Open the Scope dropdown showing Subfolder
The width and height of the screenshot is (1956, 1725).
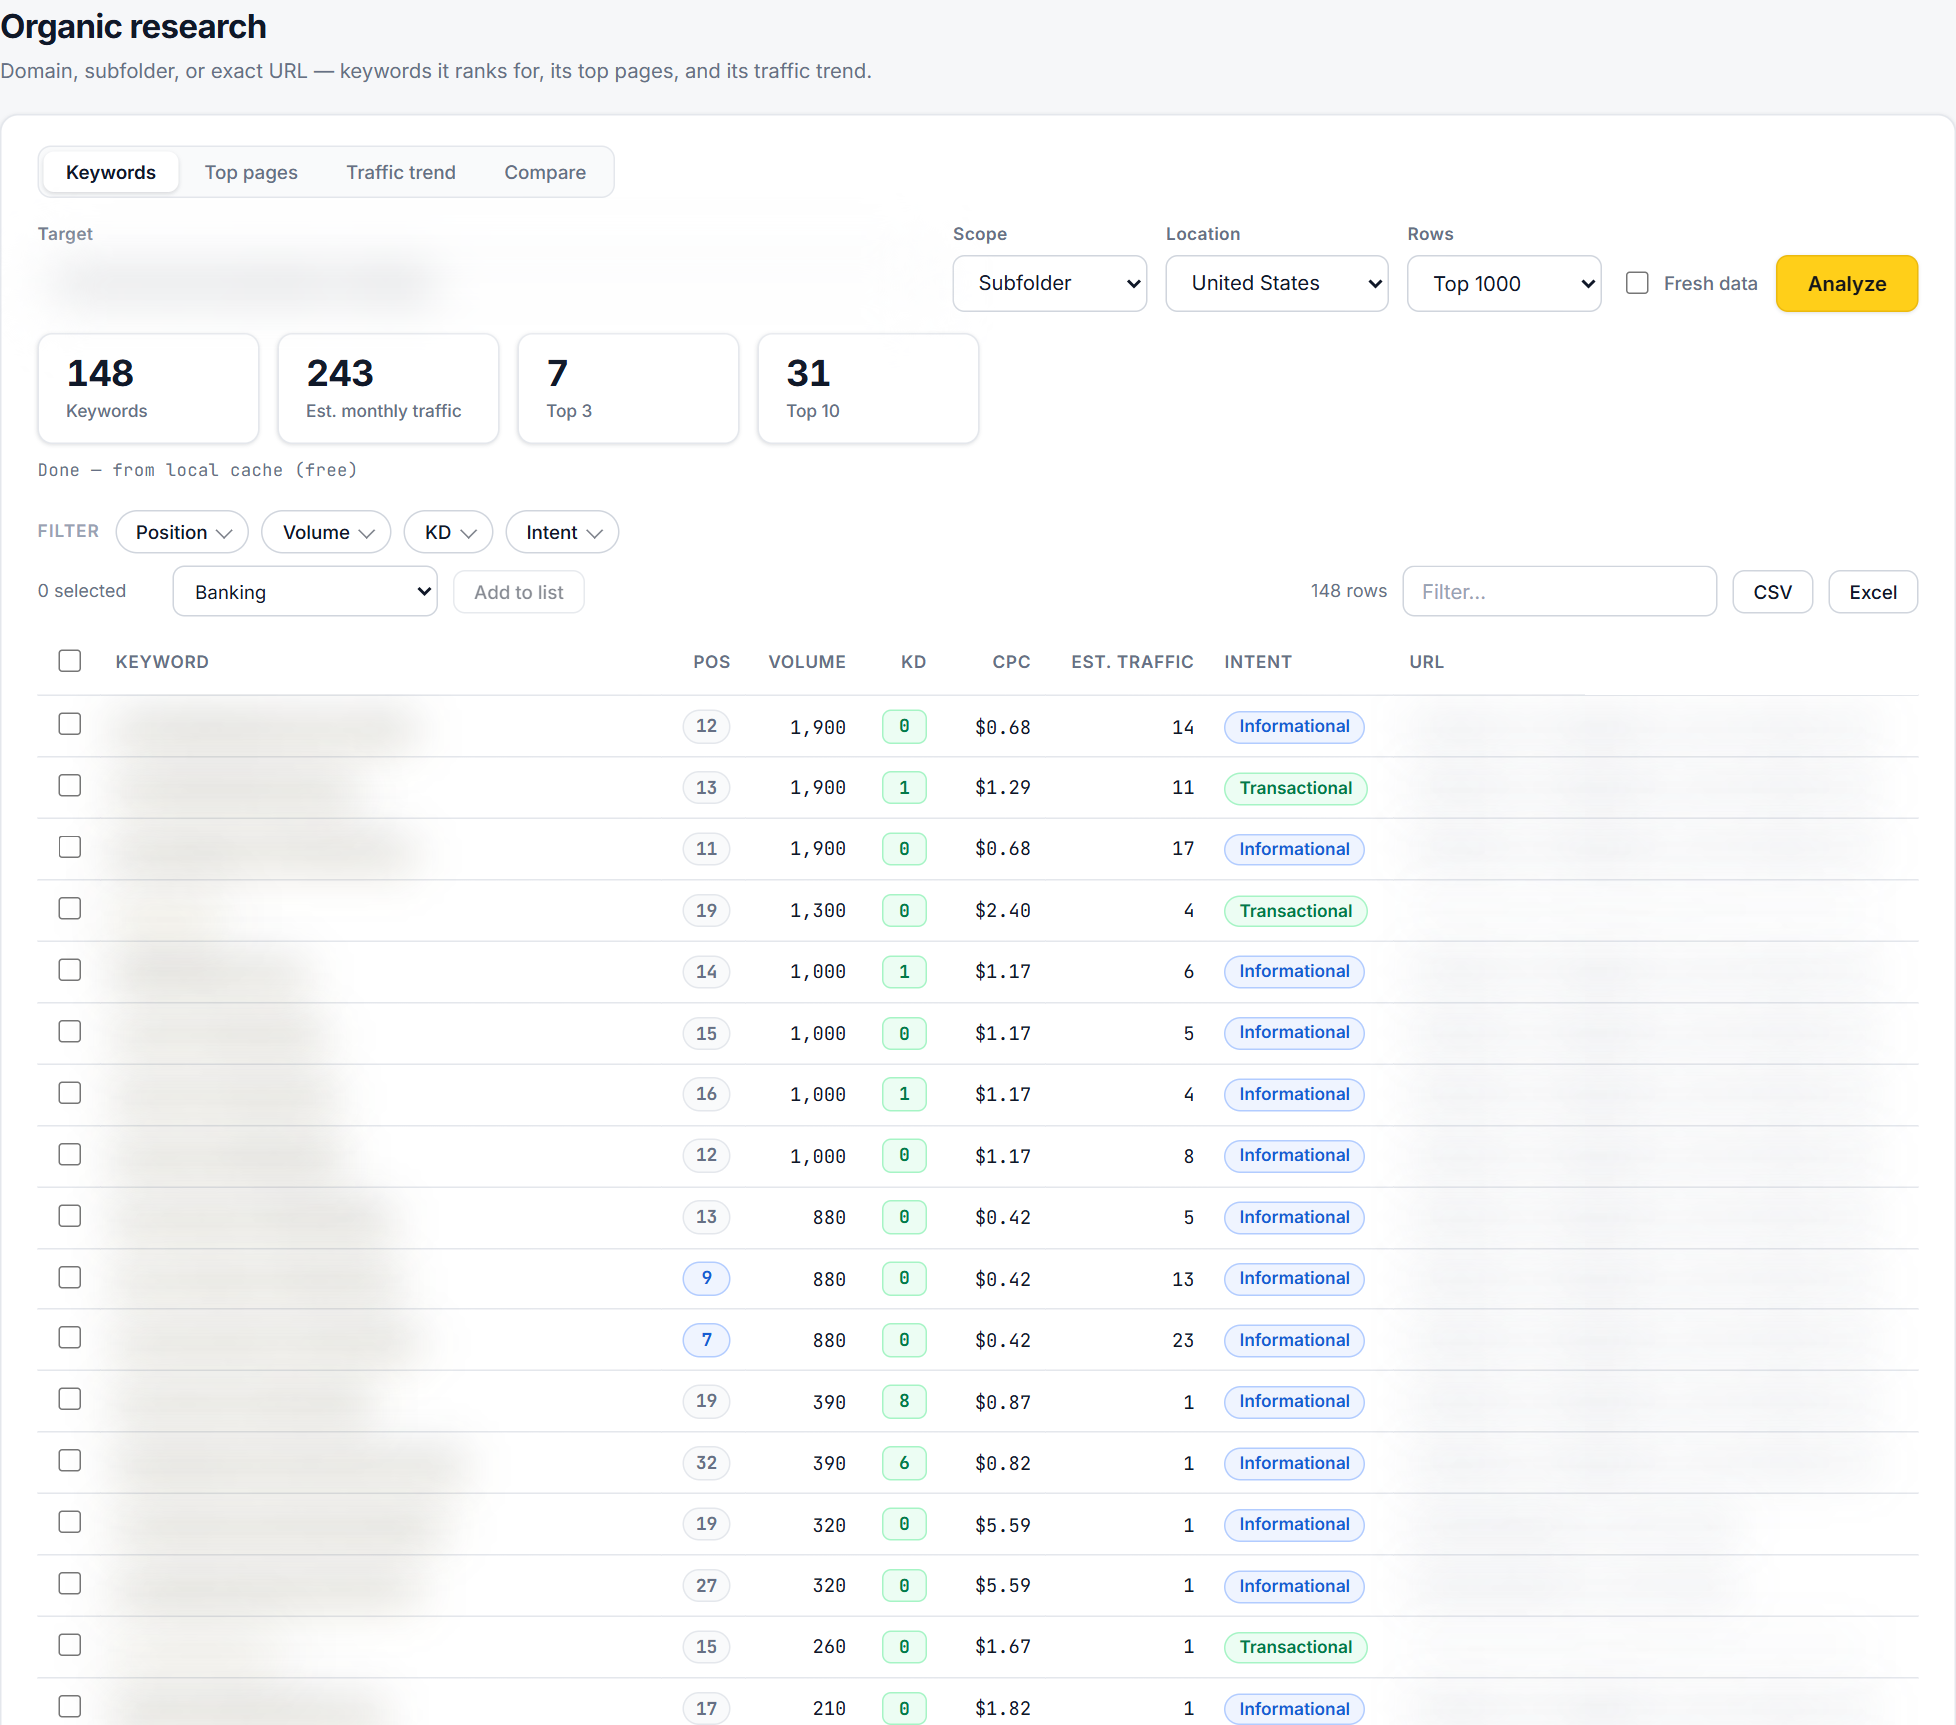1049,283
